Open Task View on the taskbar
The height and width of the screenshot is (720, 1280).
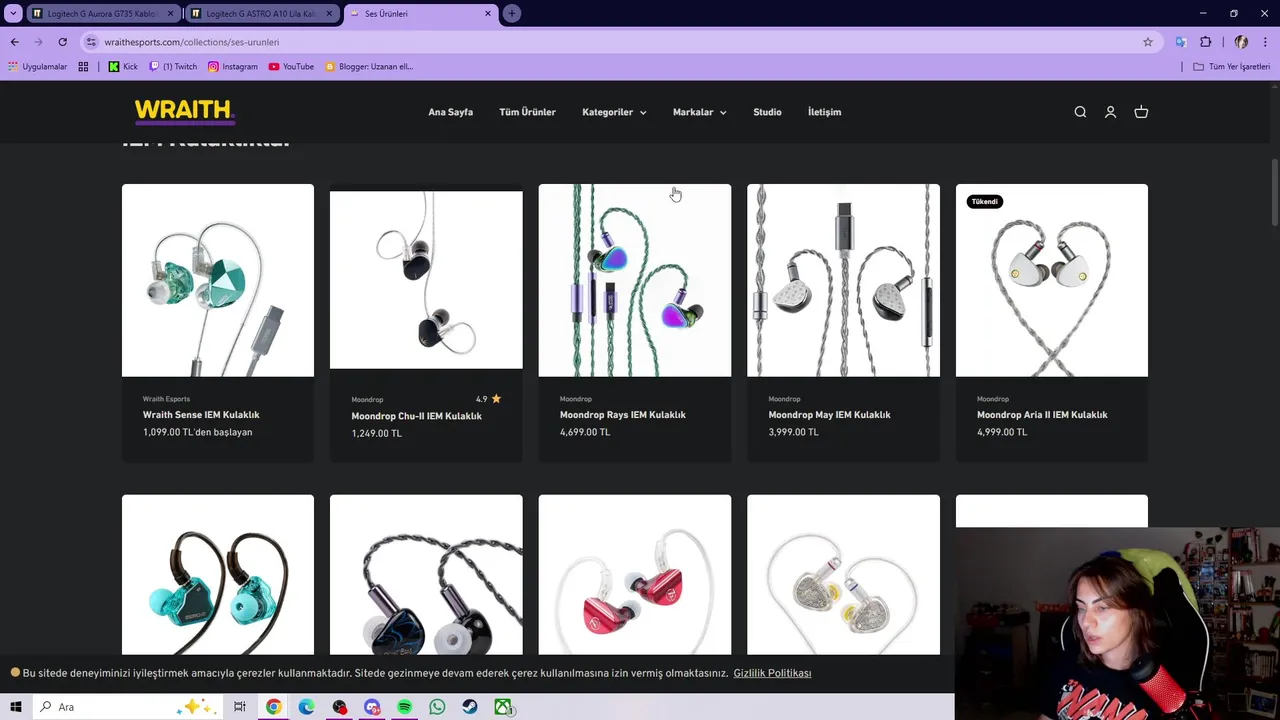[240, 707]
